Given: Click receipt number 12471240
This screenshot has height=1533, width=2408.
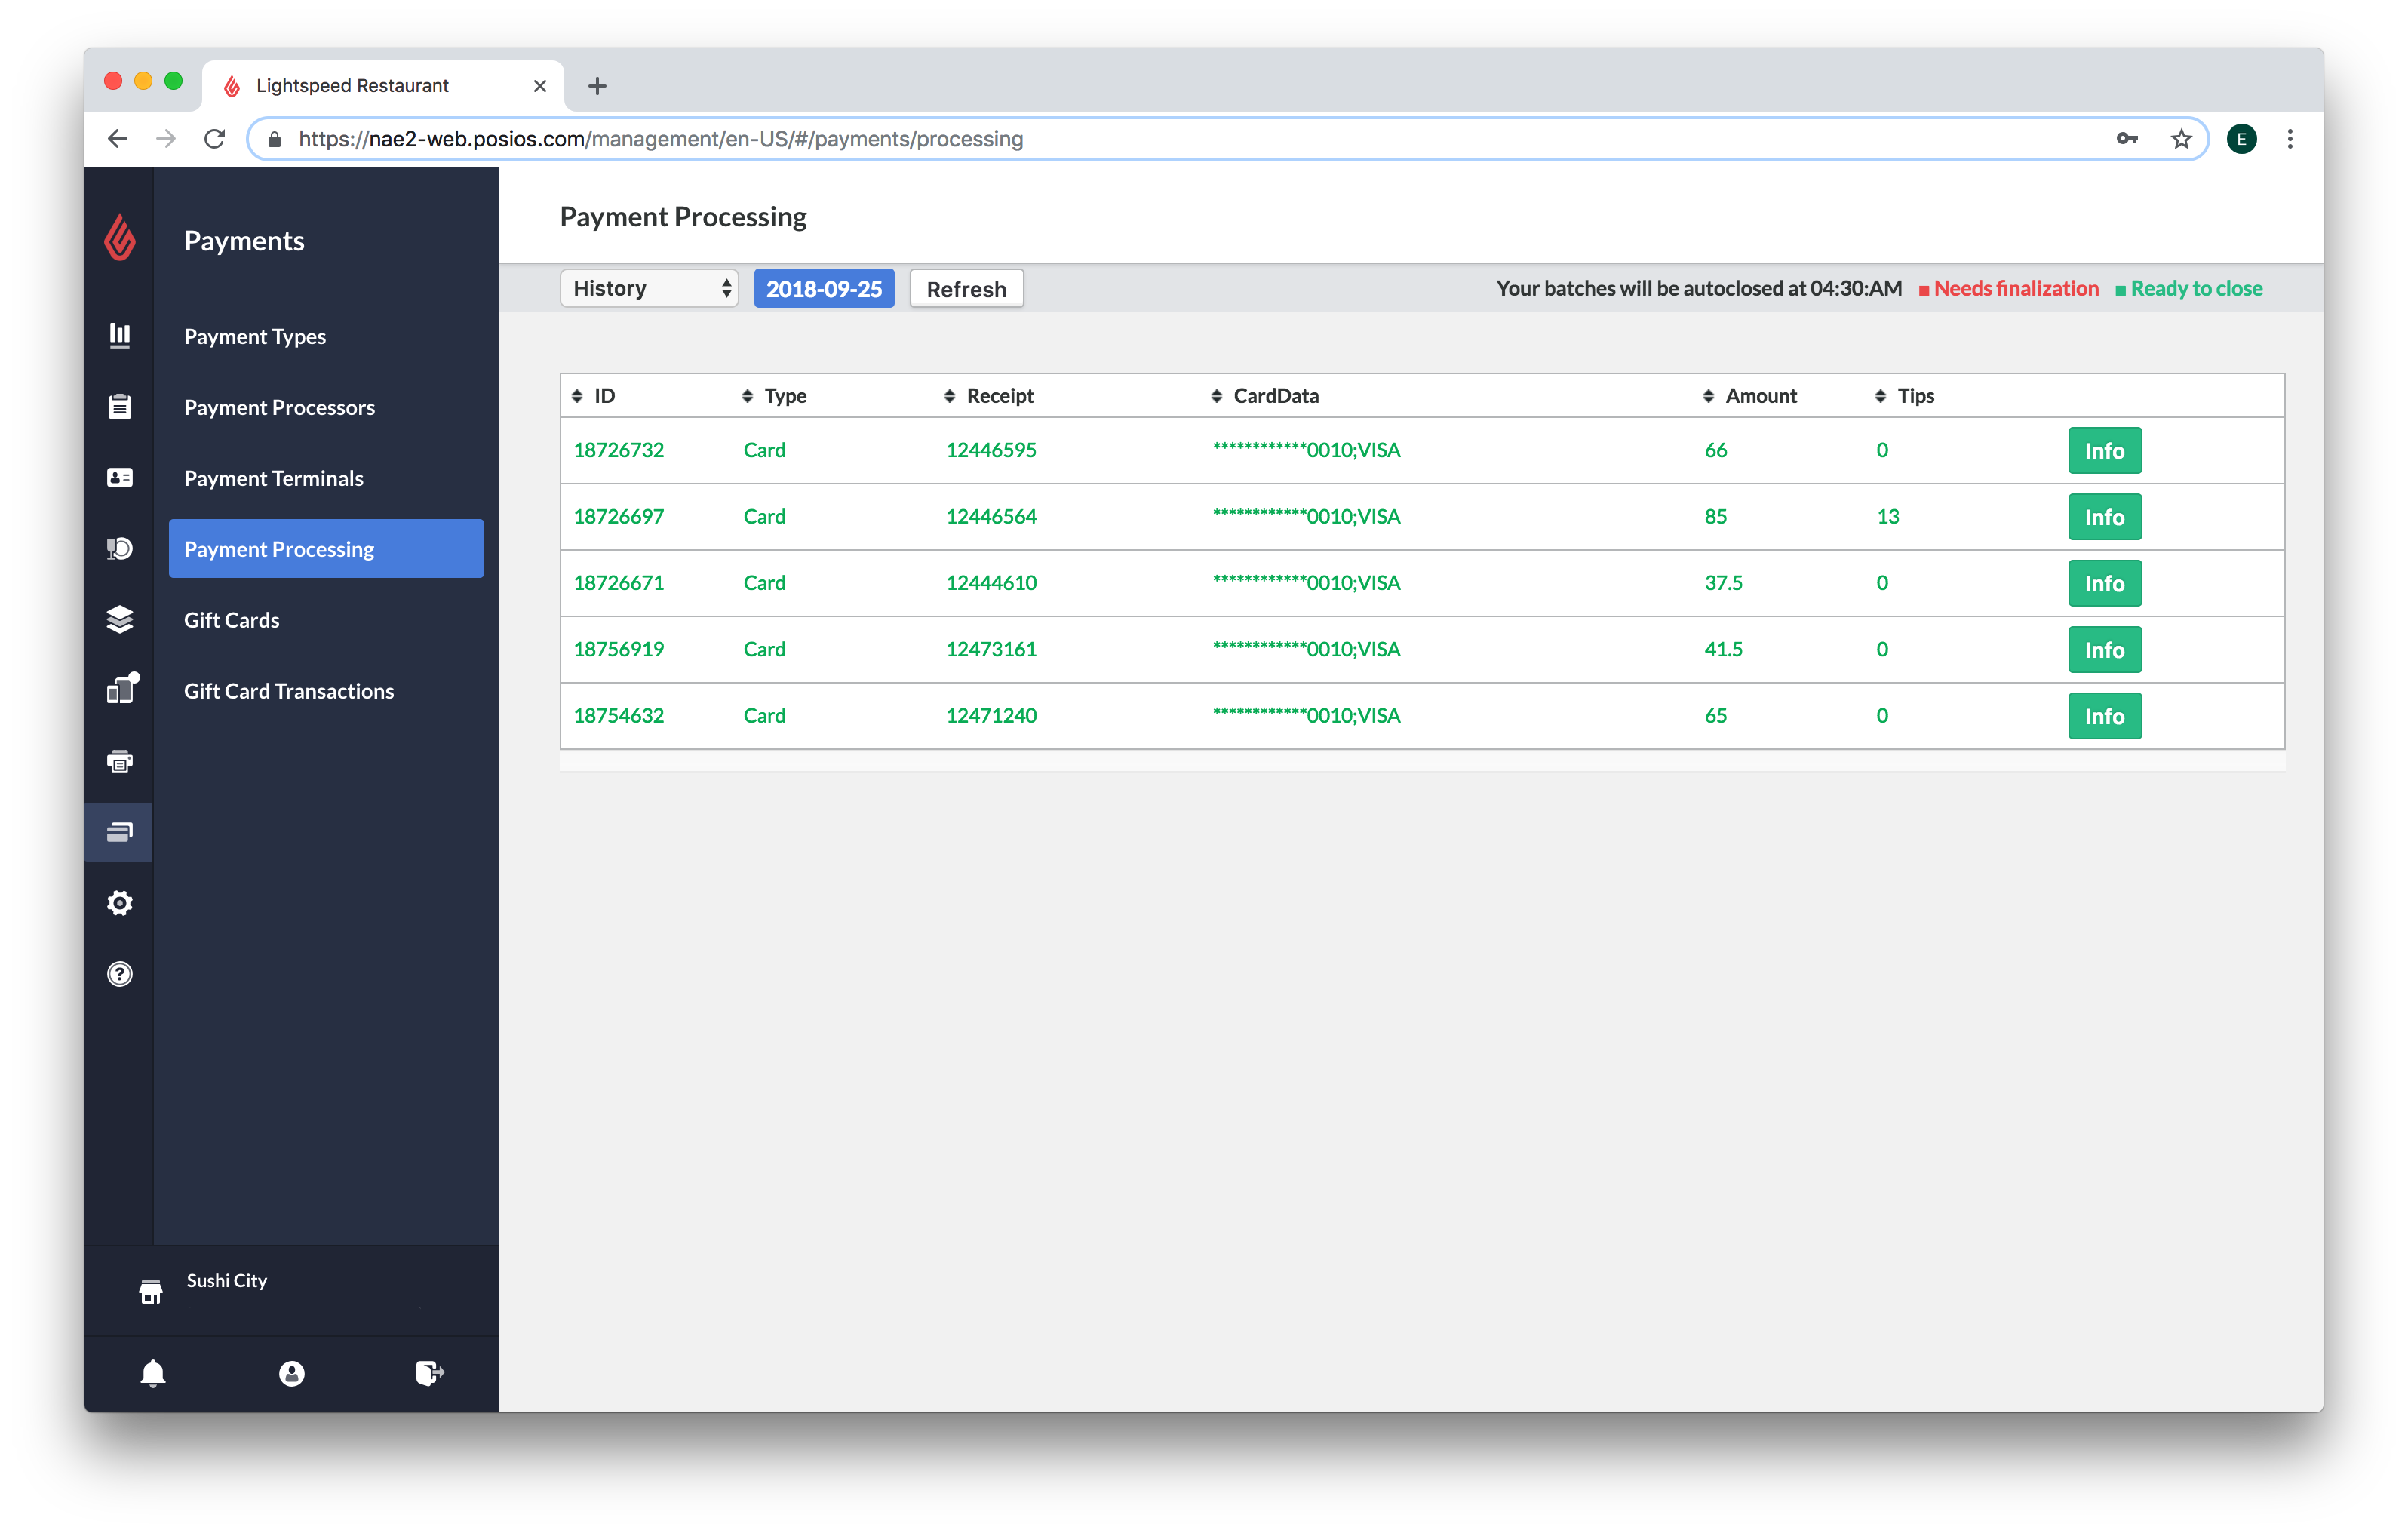Looking at the screenshot, I should click(991, 716).
